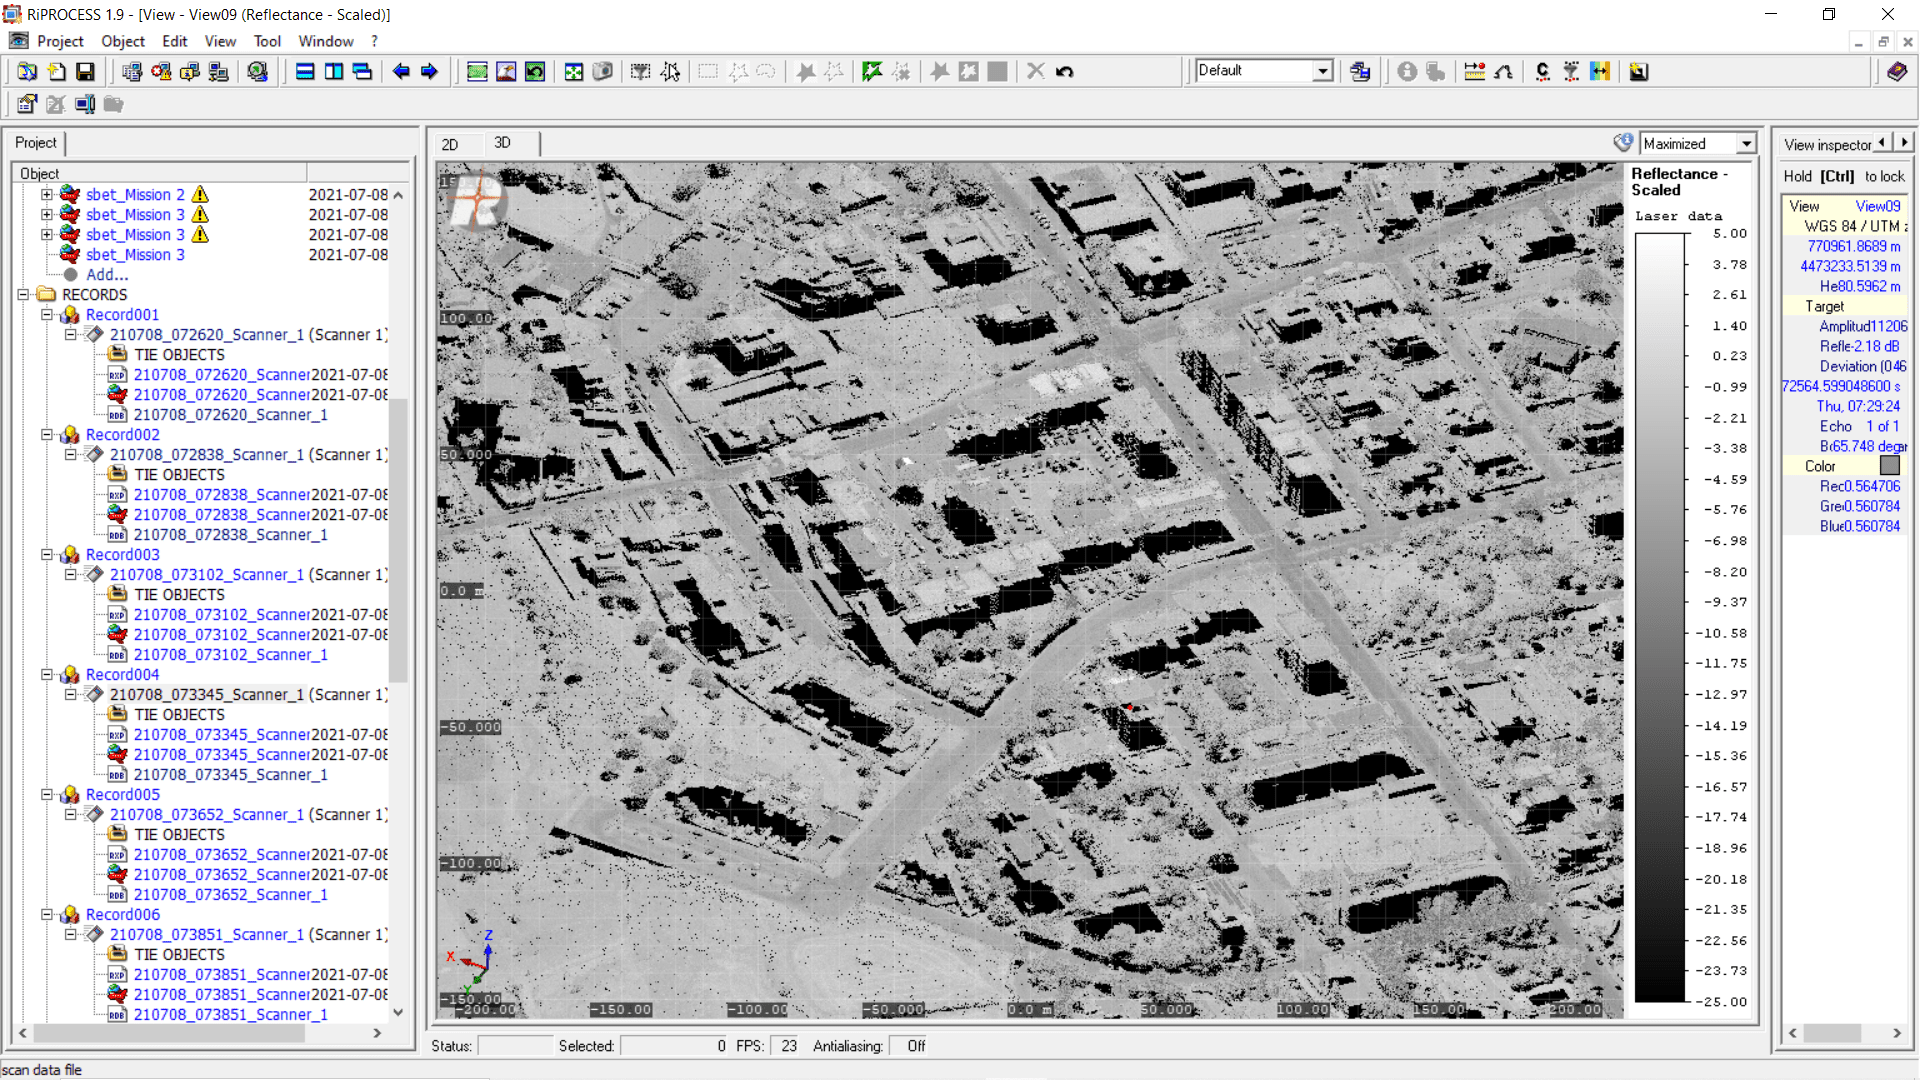Viewport: 1920px width, 1080px height.
Task: Click the blue right arrow forward icon
Action: [x=430, y=72]
